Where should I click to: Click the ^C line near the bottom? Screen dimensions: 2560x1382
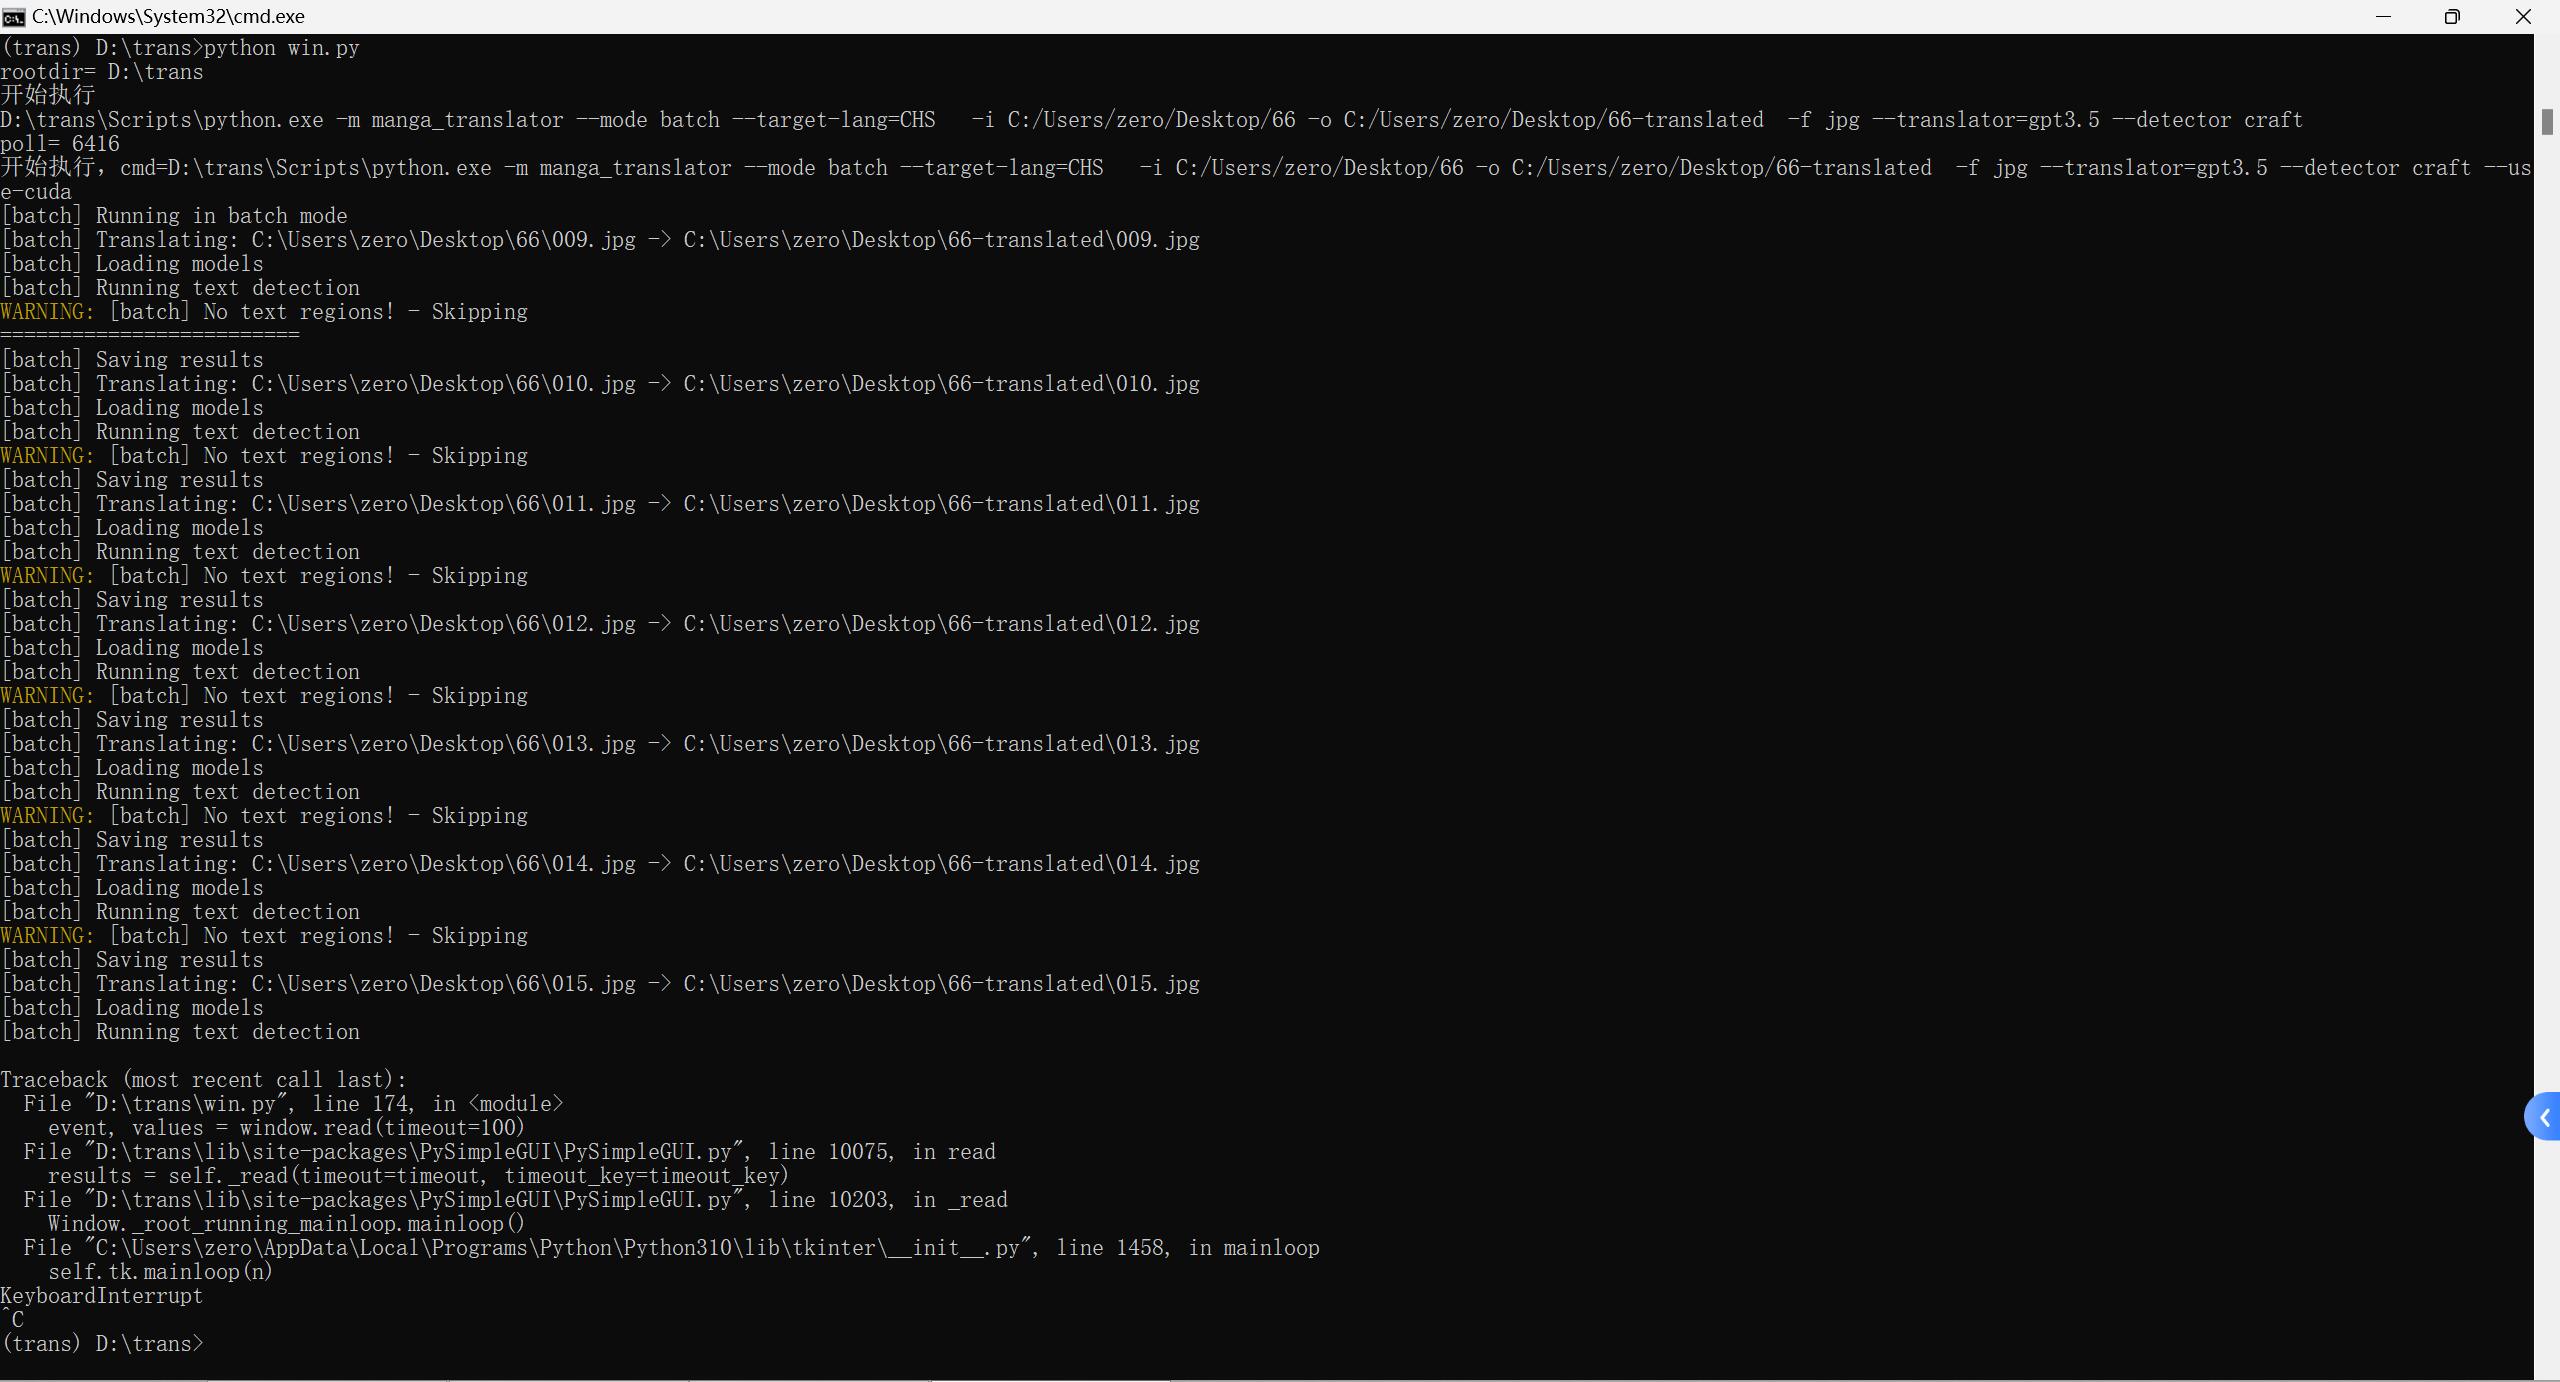click(x=14, y=1320)
